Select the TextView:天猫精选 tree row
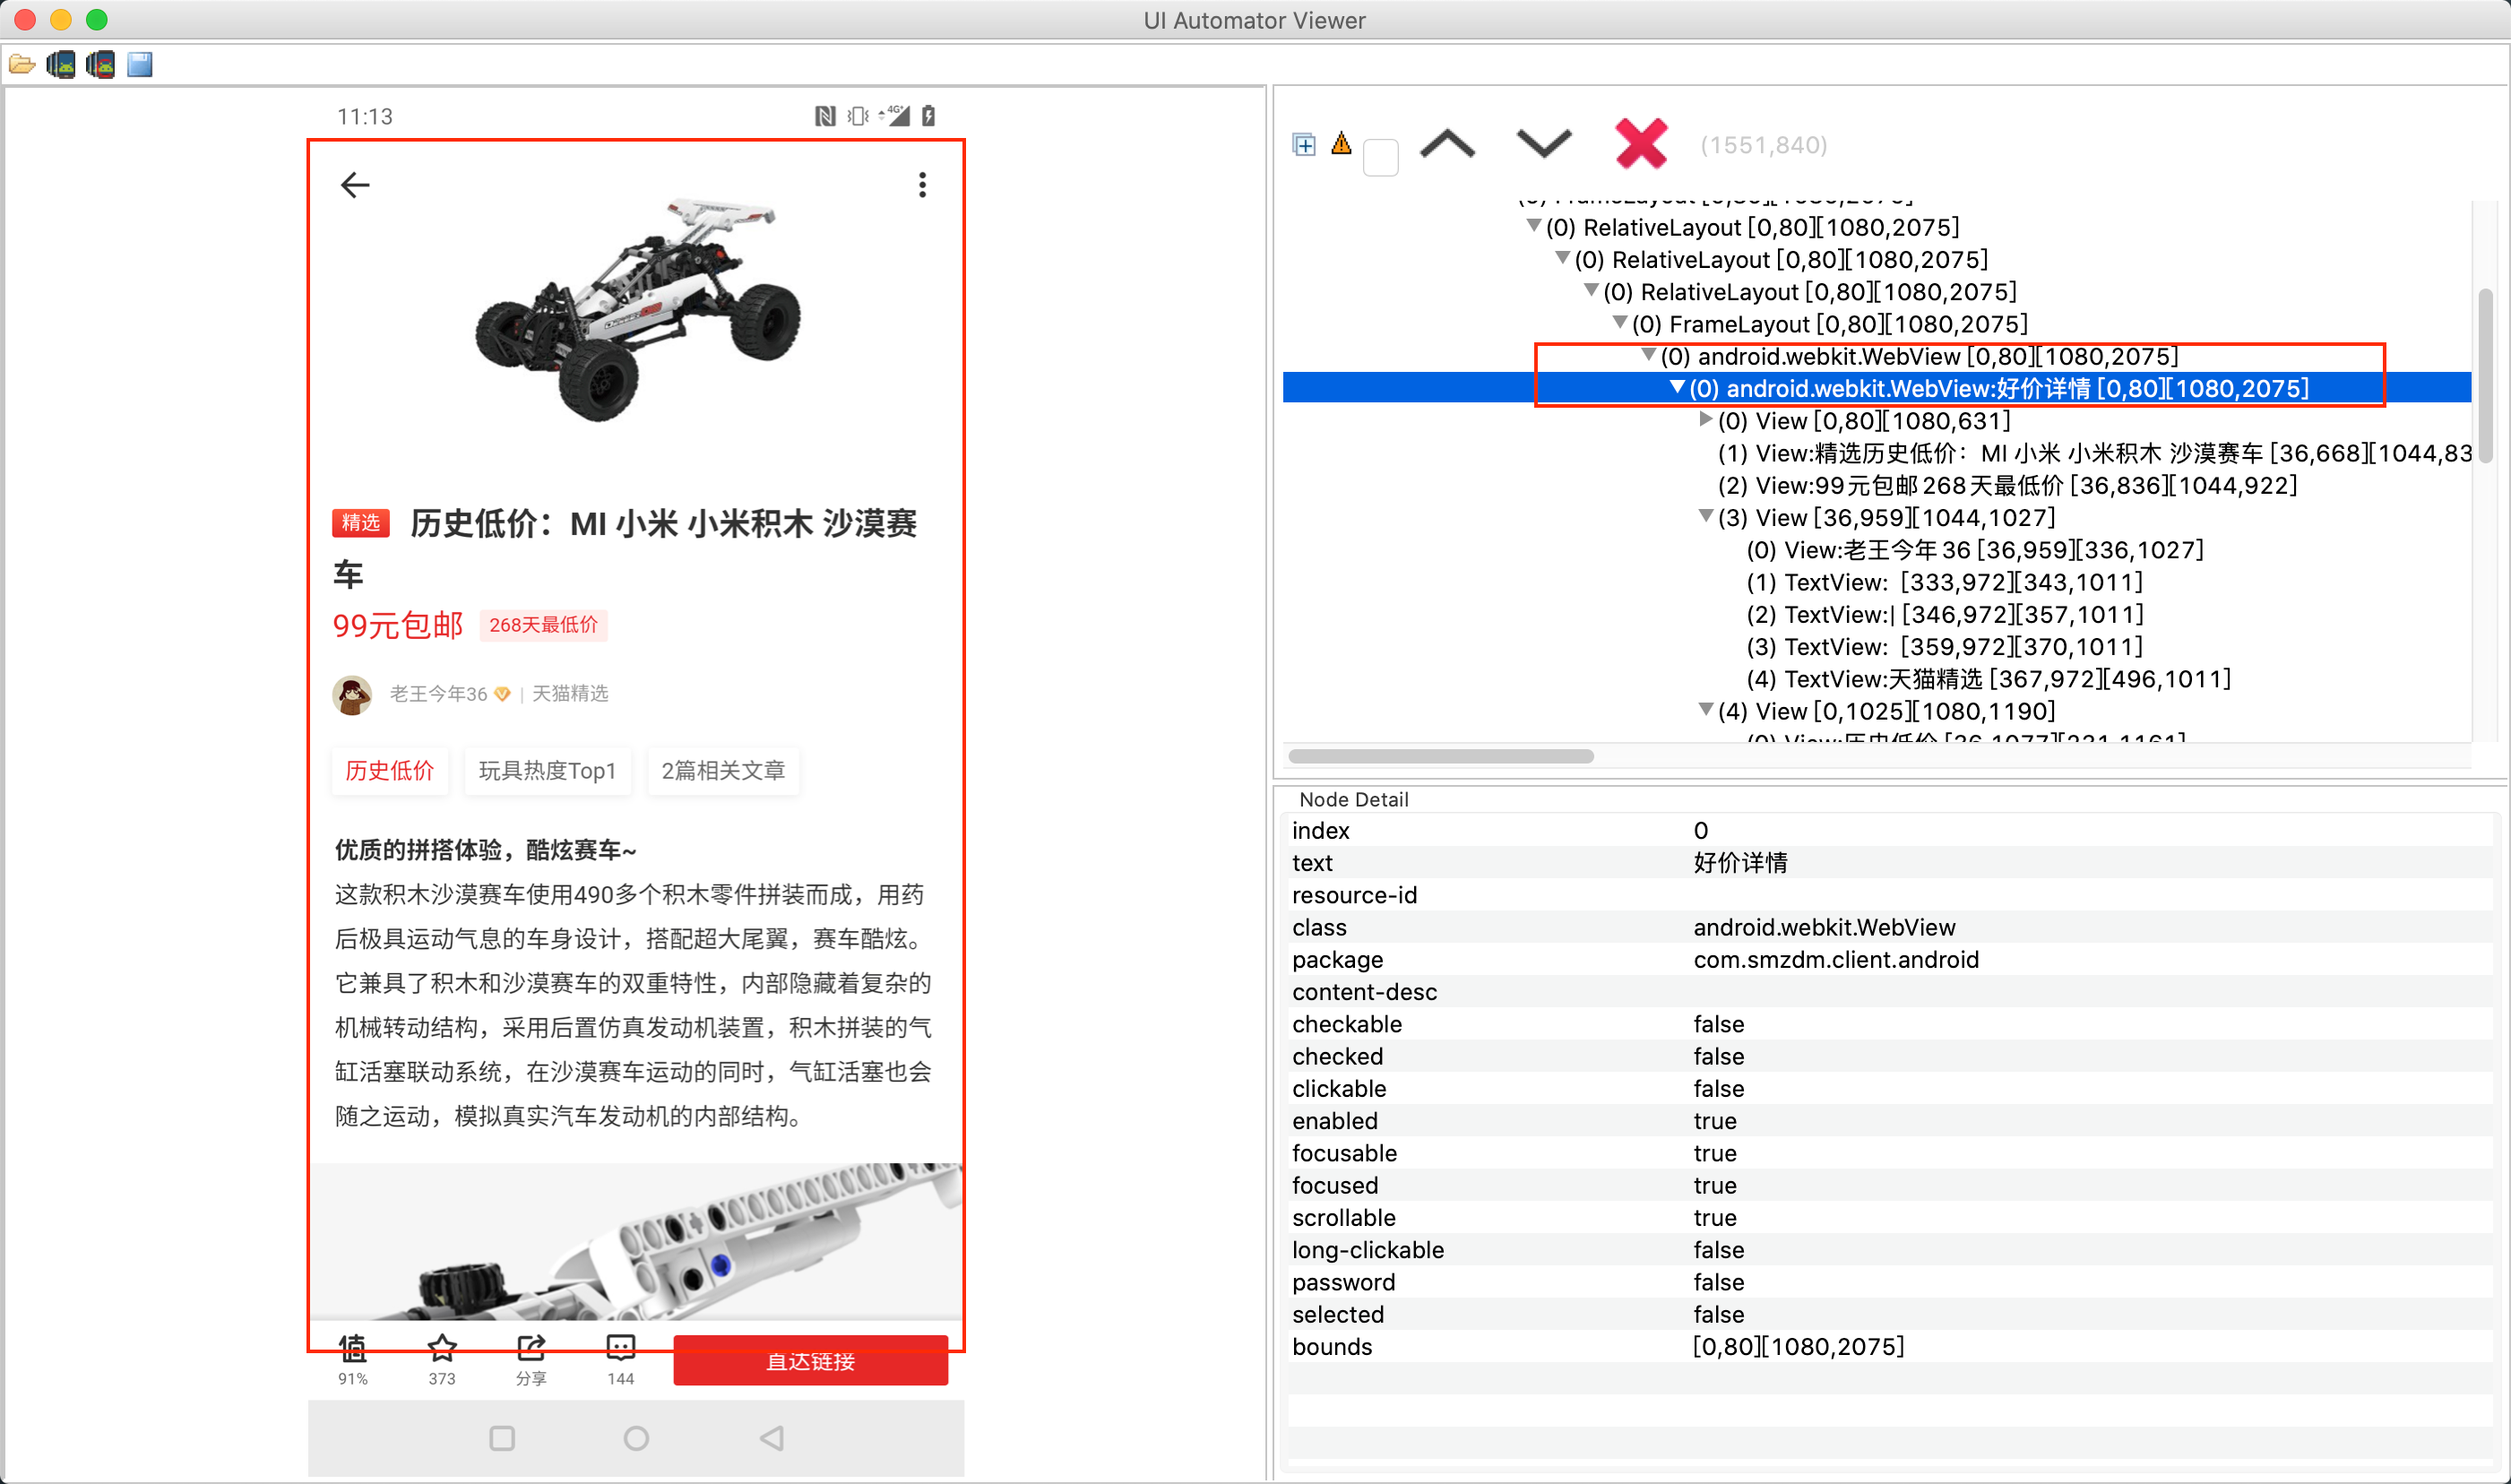Image resolution: width=2511 pixels, height=1484 pixels. click(x=1988, y=679)
